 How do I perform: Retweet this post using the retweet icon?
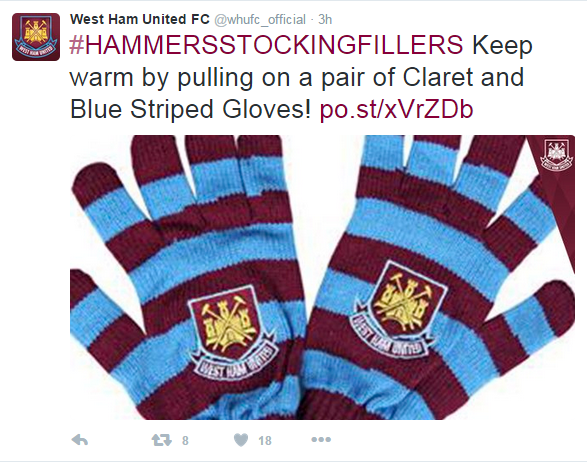coord(161,440)
